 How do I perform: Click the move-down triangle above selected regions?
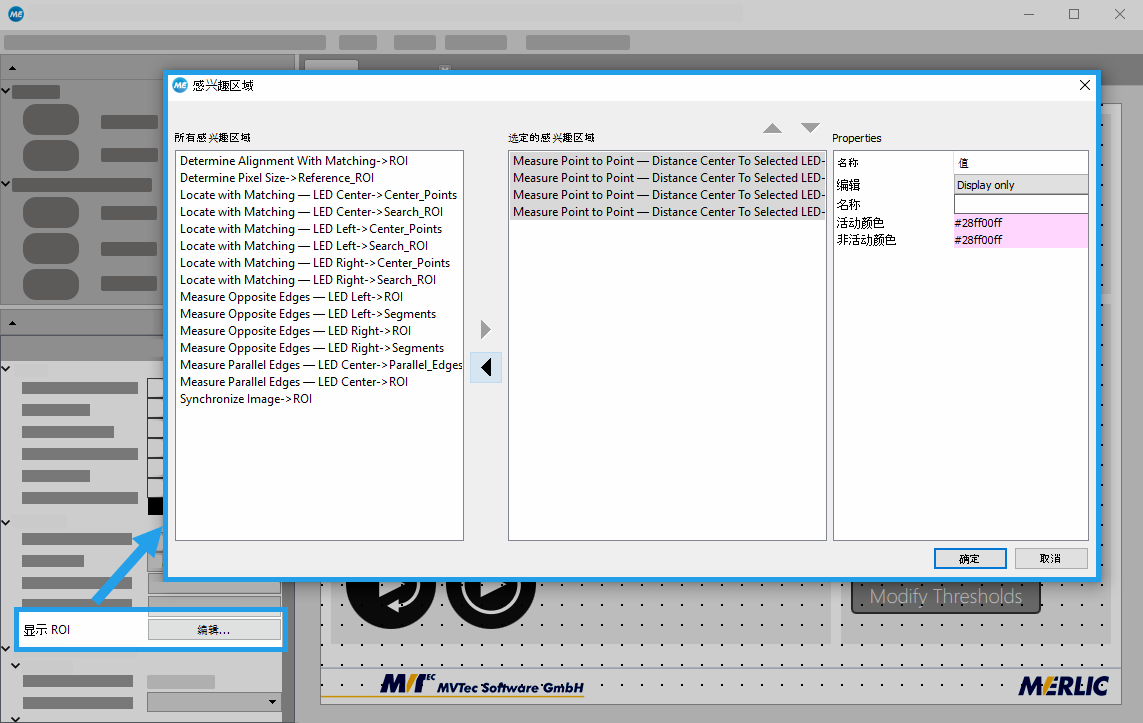click(810, 128)
